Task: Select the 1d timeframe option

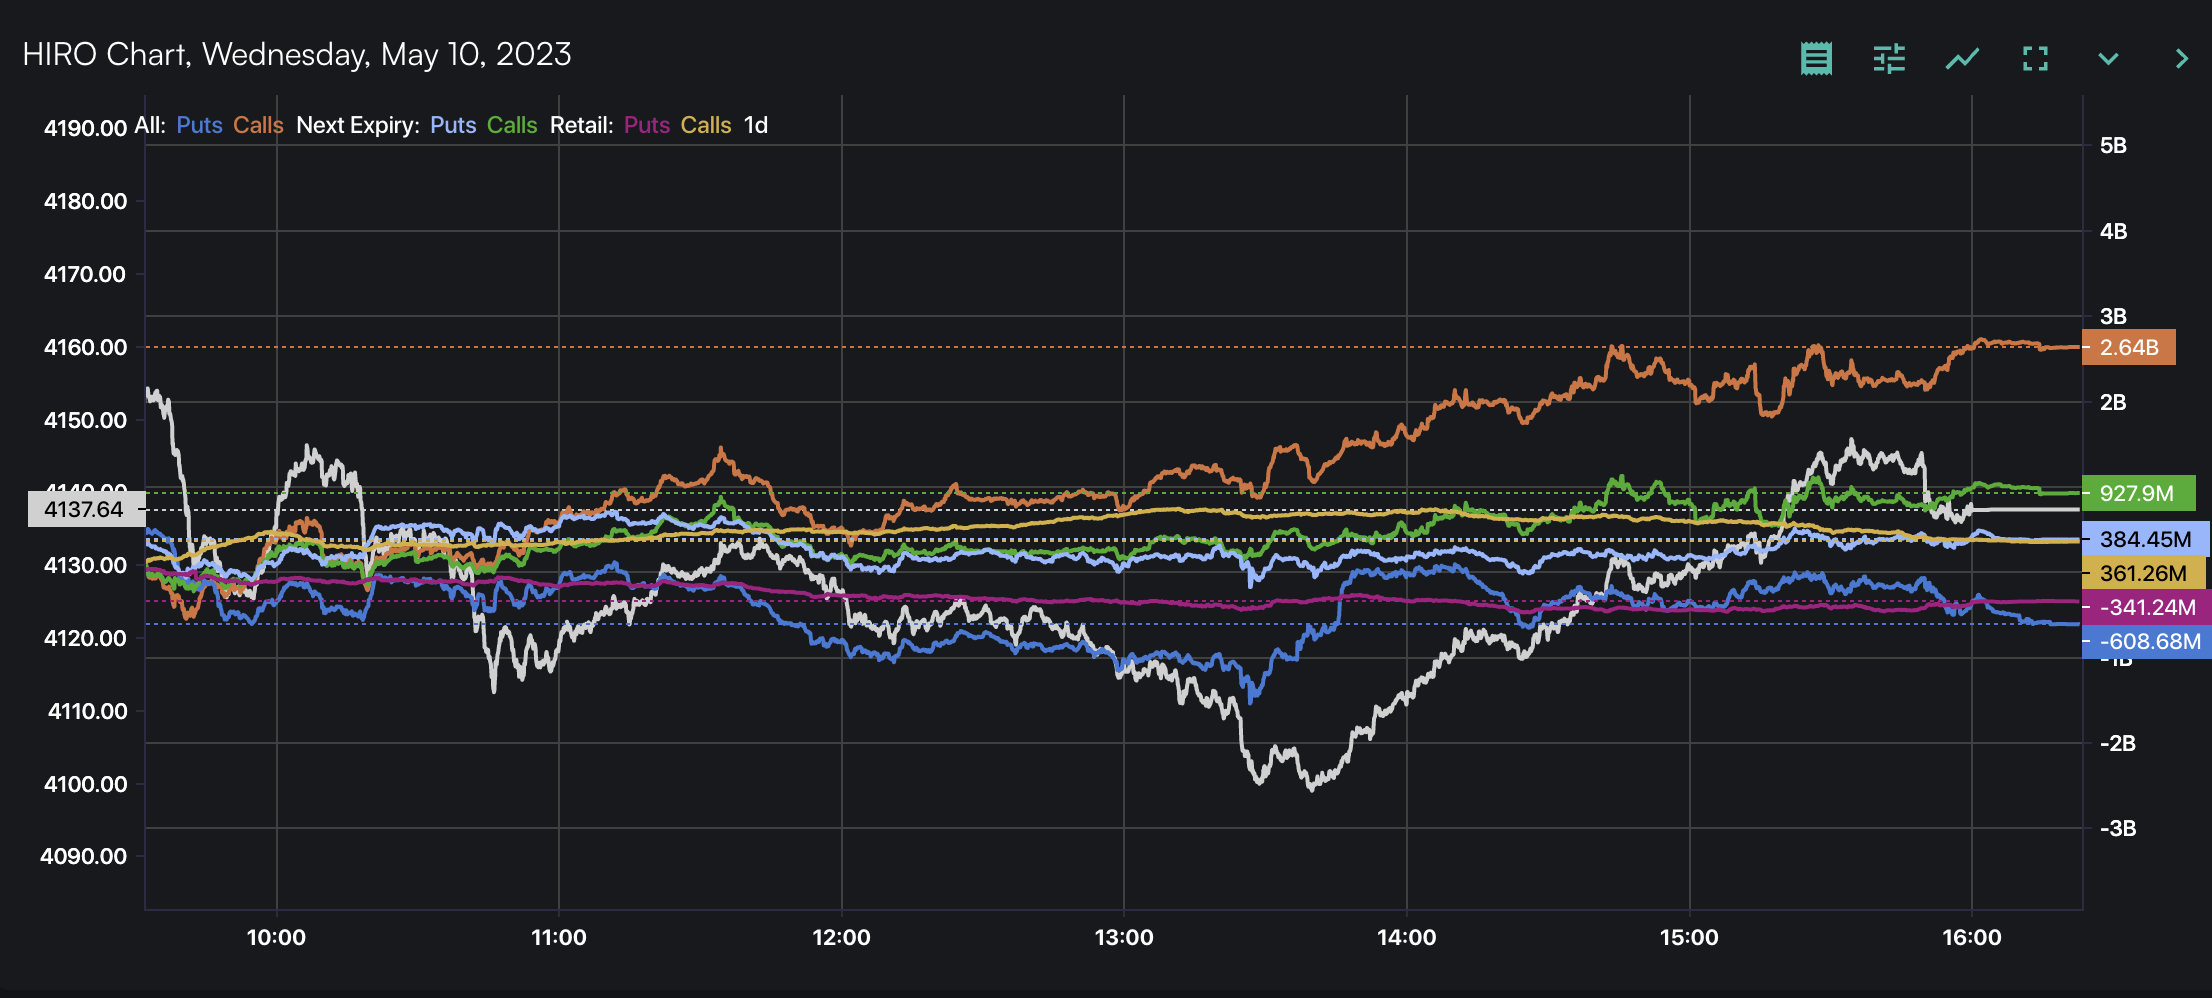Action: (x=756, y=125)
